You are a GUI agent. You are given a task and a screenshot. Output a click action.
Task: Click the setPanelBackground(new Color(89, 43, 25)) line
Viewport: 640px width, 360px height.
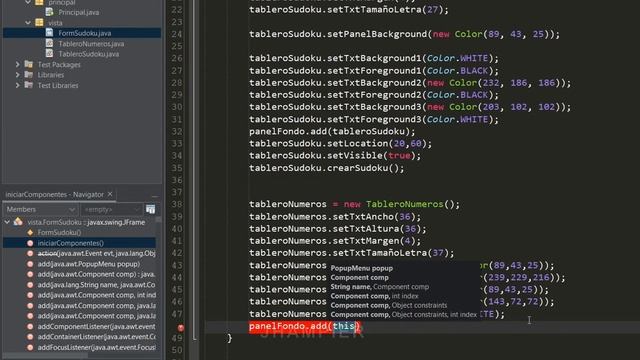pos(404,34)
